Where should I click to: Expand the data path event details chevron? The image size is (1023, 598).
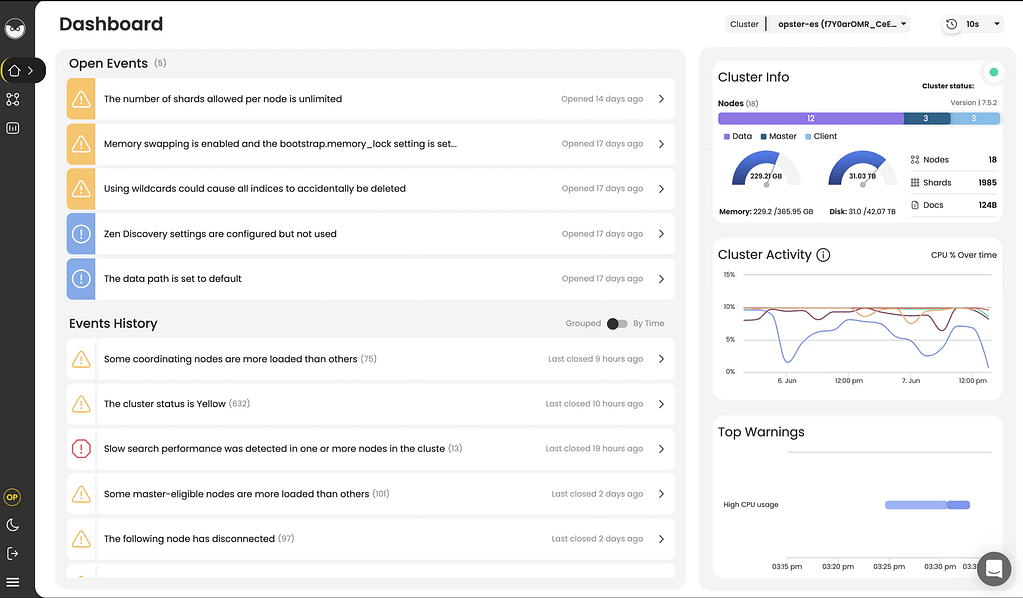pos(661,278)
